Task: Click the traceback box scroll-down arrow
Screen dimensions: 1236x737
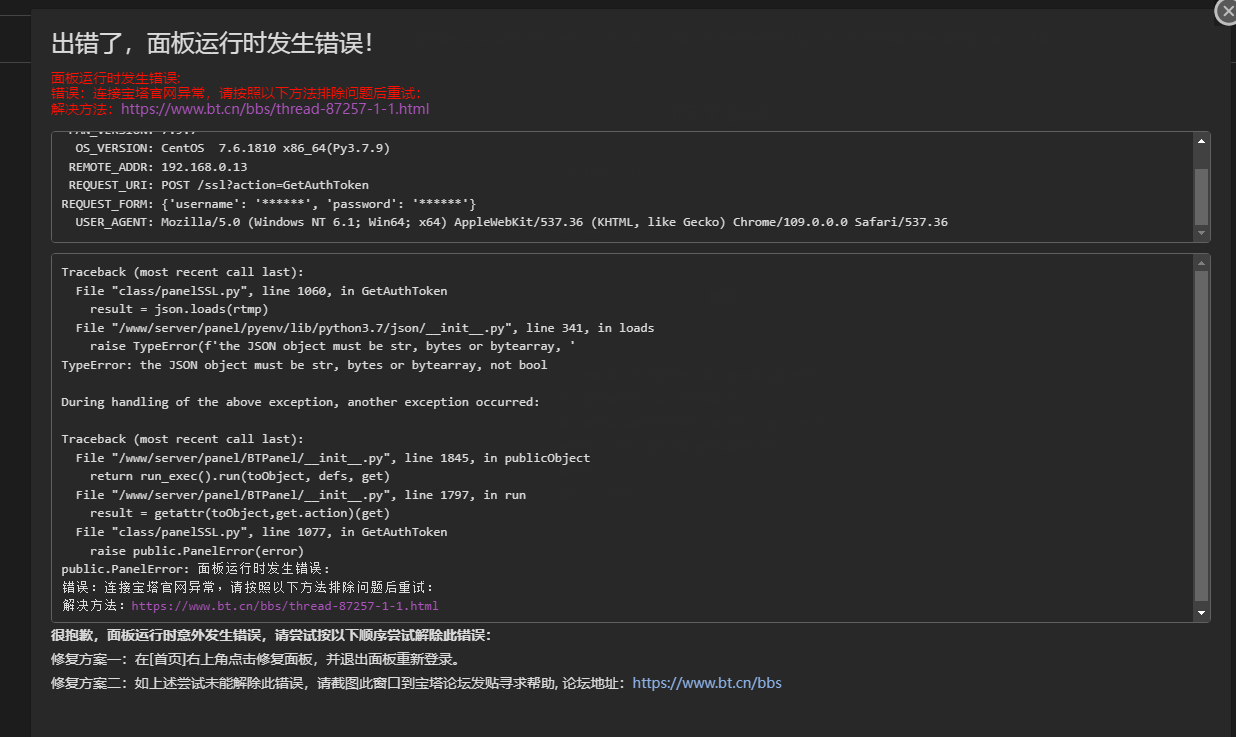Action: pyautogui.click(x=1201, y=612)
